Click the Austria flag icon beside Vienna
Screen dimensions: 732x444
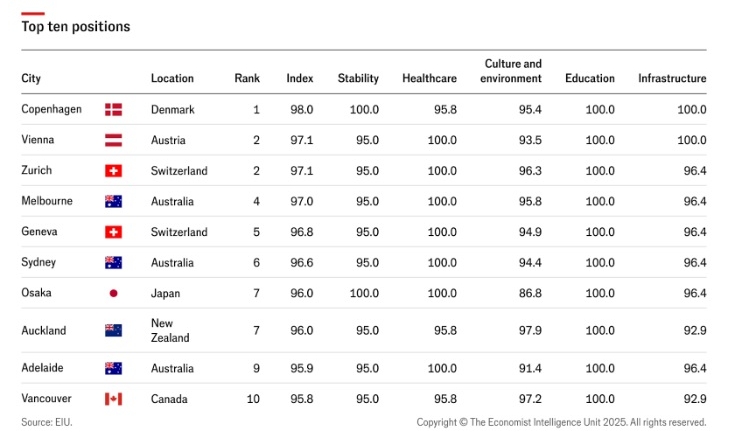[x=113, y=140]
